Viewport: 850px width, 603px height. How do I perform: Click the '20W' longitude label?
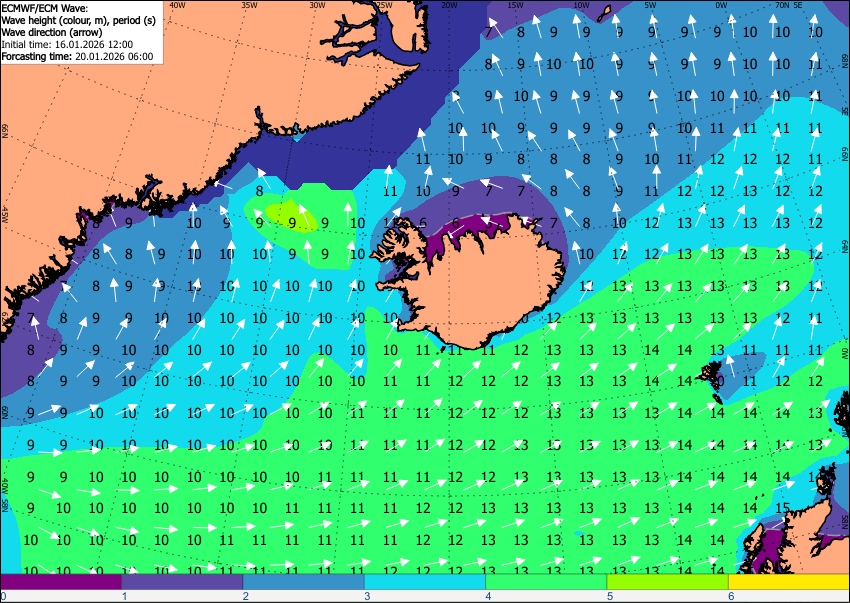(449, 5)
